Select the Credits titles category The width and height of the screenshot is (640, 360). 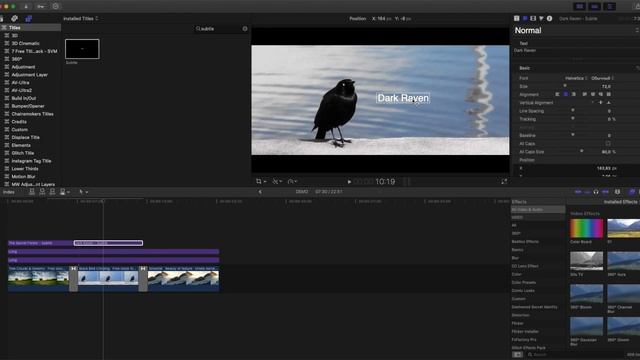19,122
